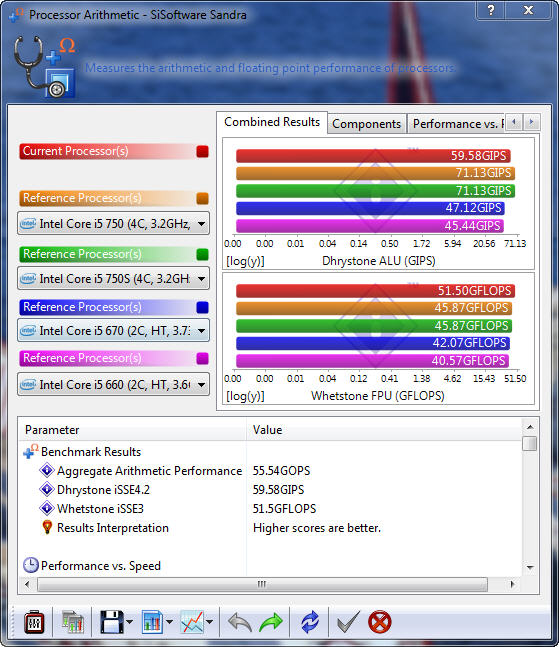Viewport: 559px width, 647px height.
Task: Select the Performance vs. Speed heading row
Action: 270,565
